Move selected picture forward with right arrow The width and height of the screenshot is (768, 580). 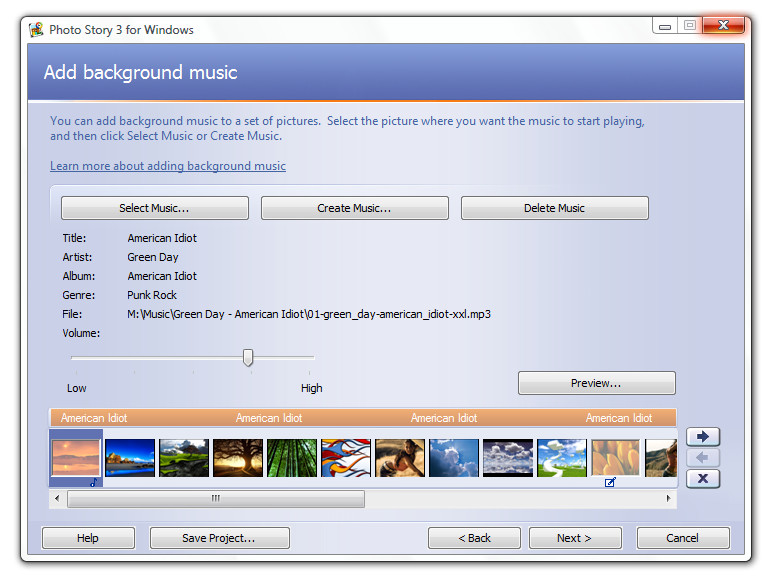[703, 436]
